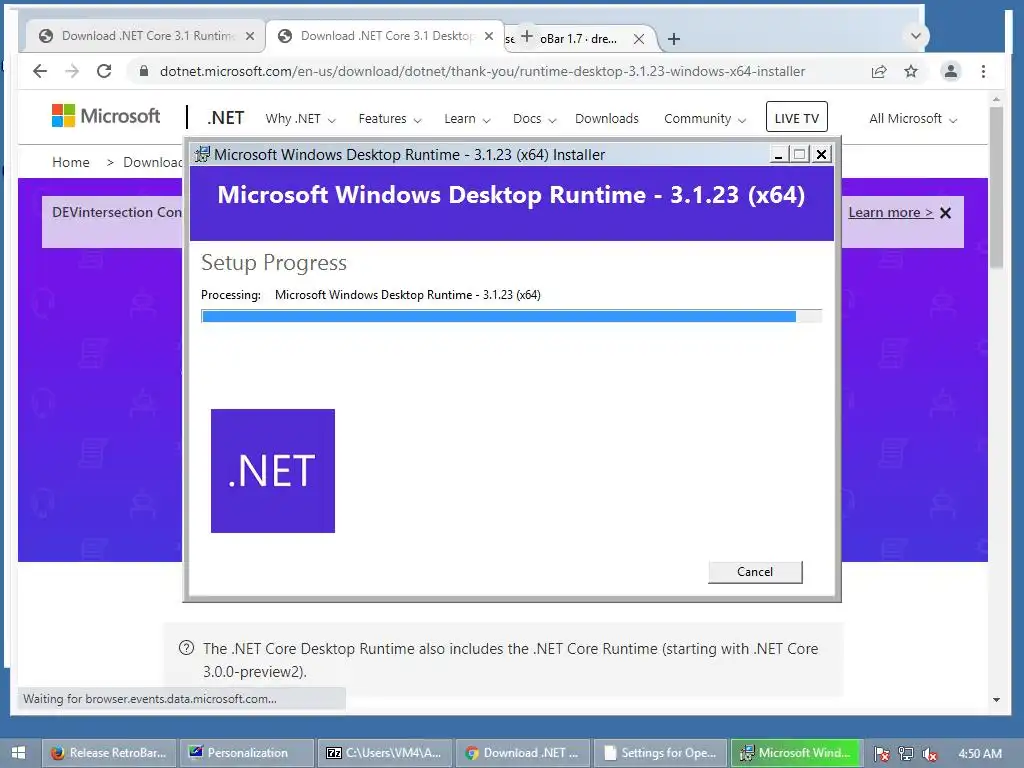This screenshot has height=768, width=1024.
Task: Click the Setup Progress heading
Action: pyautogui.click(x=274, y=263)
